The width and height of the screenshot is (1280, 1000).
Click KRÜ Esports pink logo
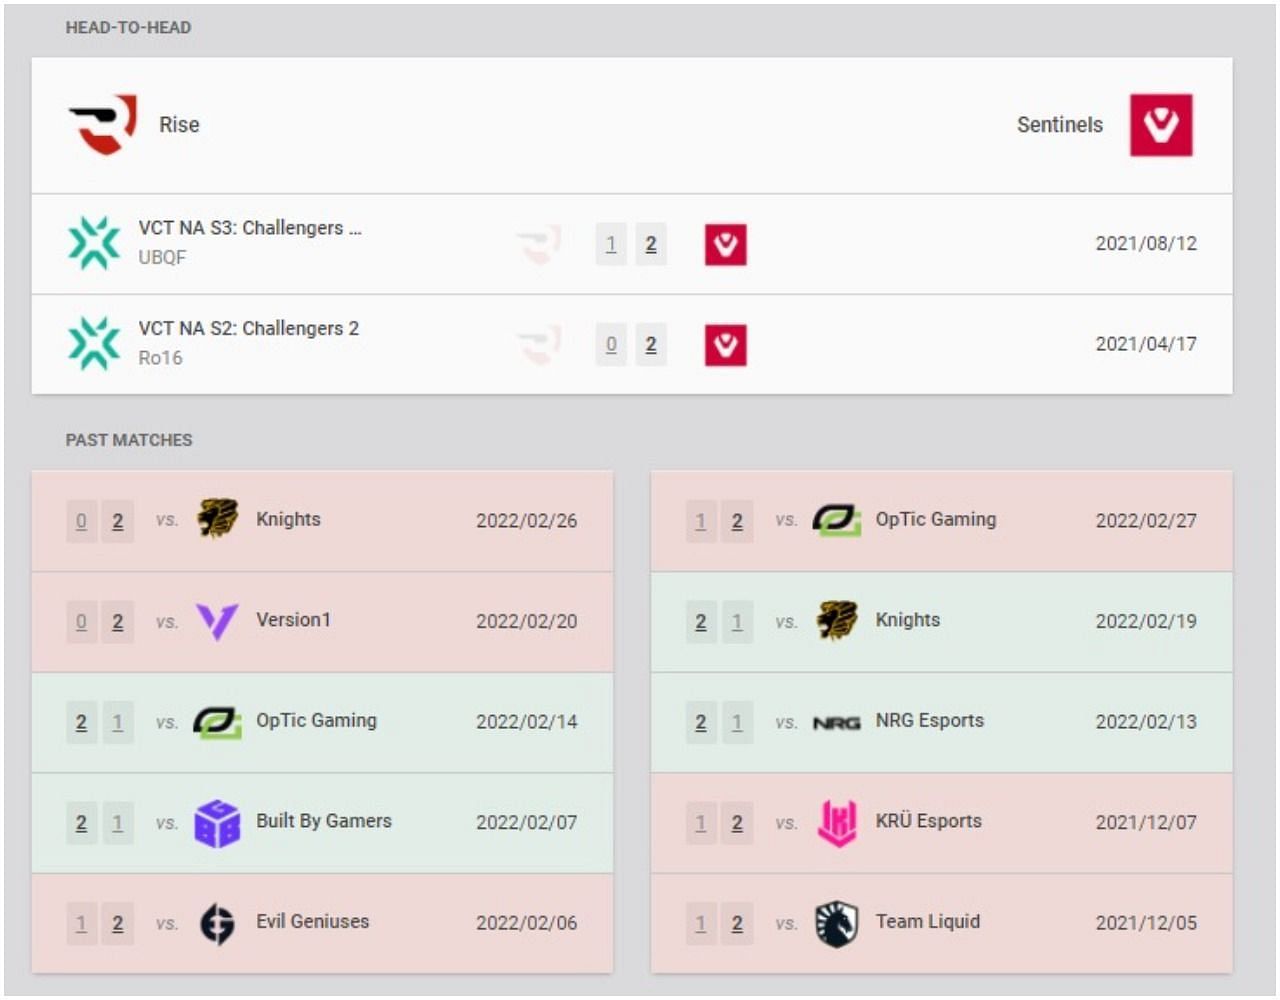tap(837, 823)
